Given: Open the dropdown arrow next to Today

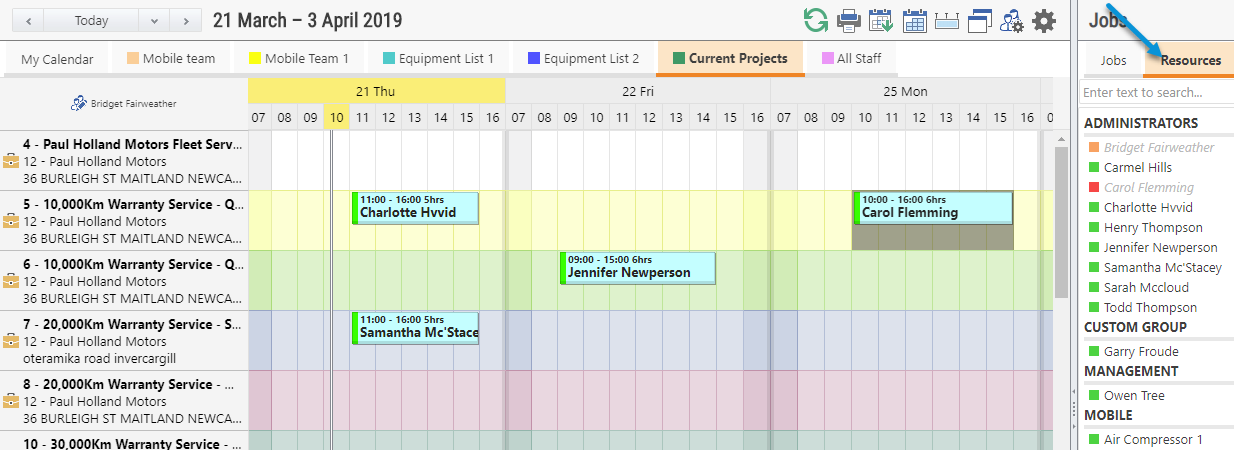Looking at the screenshot, I should [x=153, y=21].
